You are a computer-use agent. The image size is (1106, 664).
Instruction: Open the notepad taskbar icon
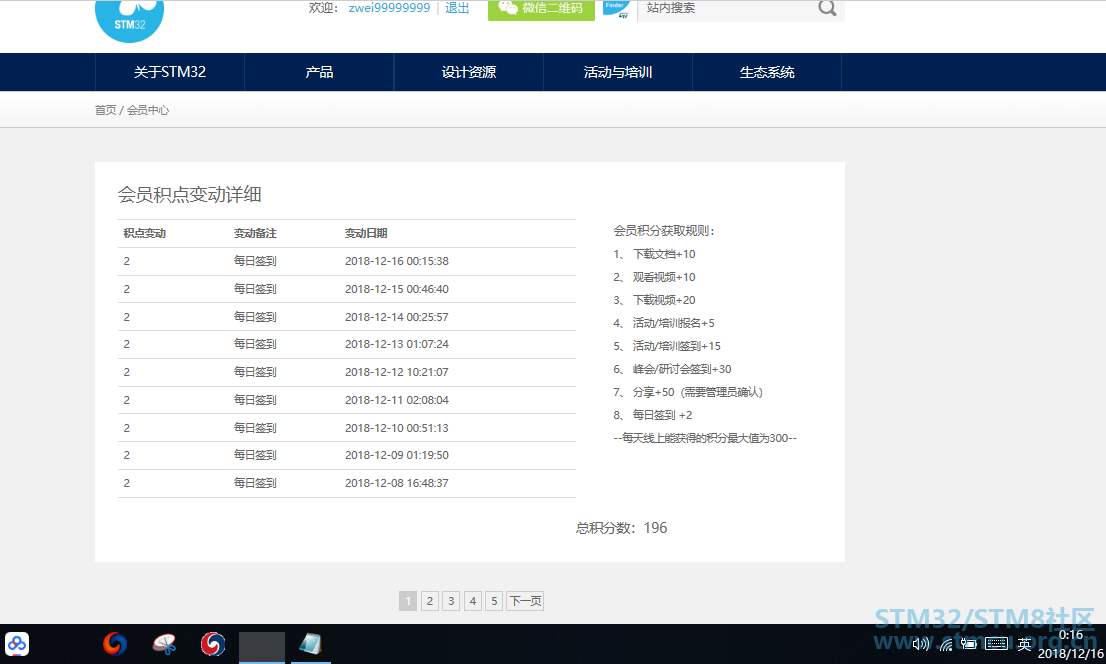310,644
